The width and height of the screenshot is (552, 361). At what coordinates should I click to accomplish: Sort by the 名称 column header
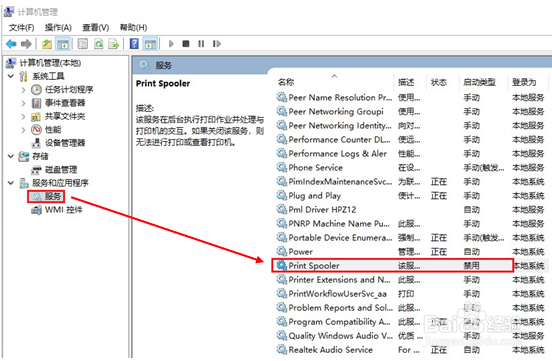coord(286,82)
